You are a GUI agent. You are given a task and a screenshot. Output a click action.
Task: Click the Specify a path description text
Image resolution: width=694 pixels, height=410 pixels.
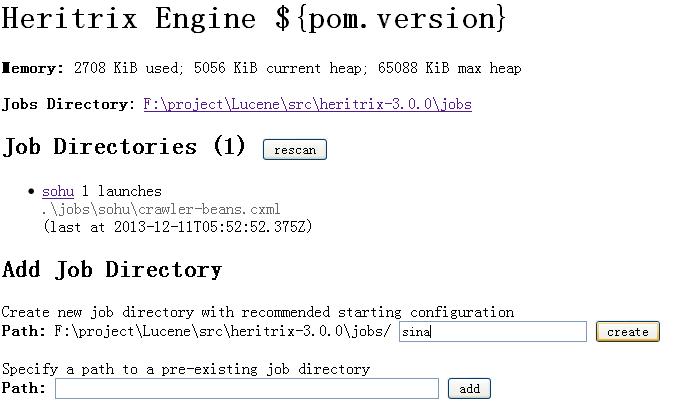coord(186,369)
